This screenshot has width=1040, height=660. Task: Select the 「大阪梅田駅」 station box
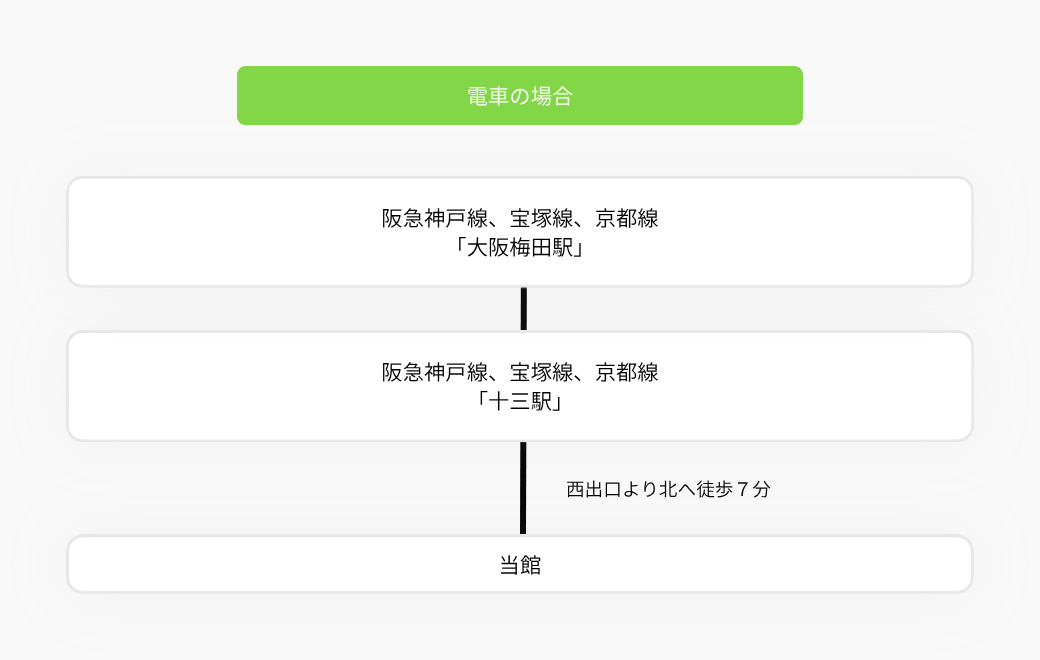520,232
